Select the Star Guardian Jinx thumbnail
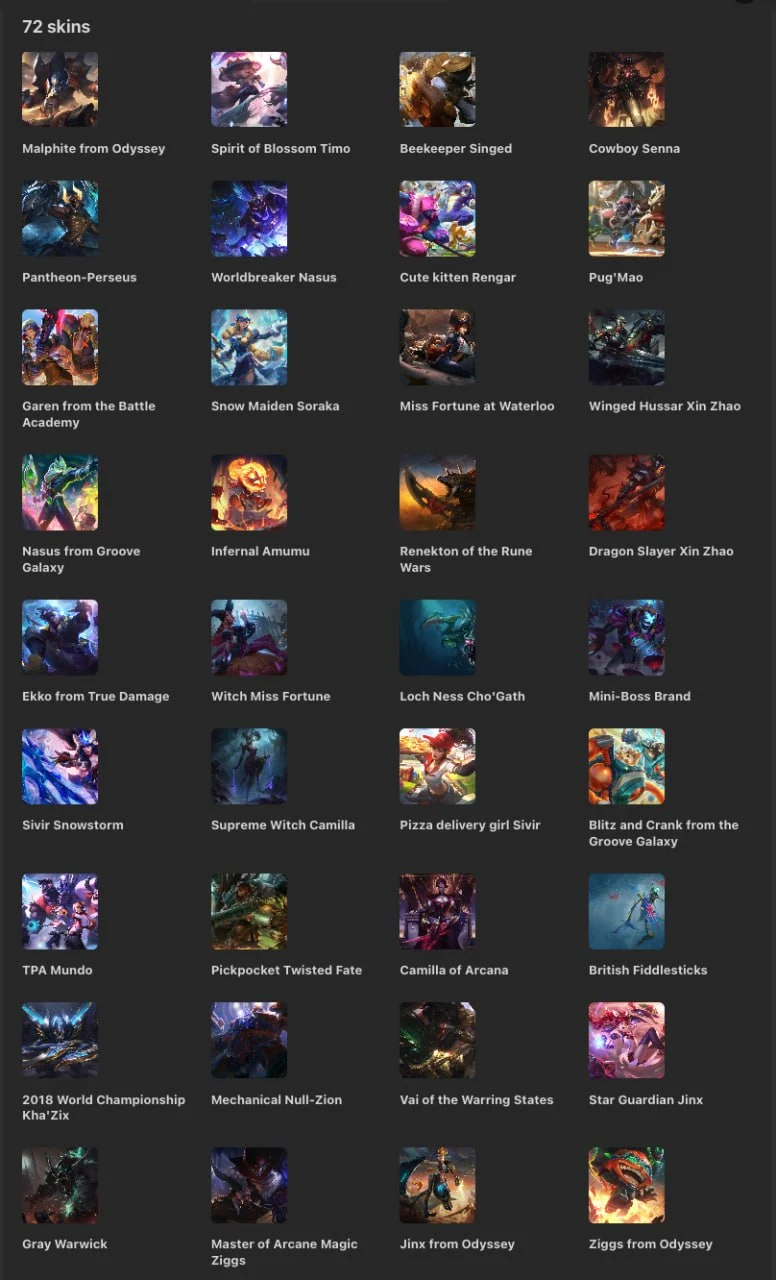 click(x=626, y=1041)
